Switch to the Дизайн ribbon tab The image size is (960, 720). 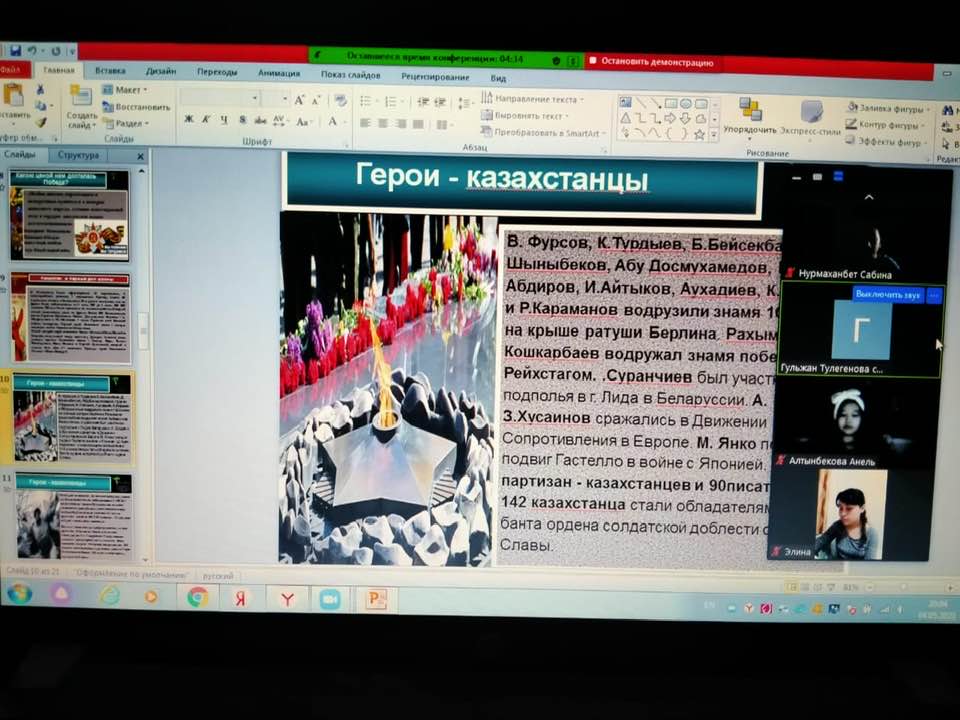coord(161,71)
